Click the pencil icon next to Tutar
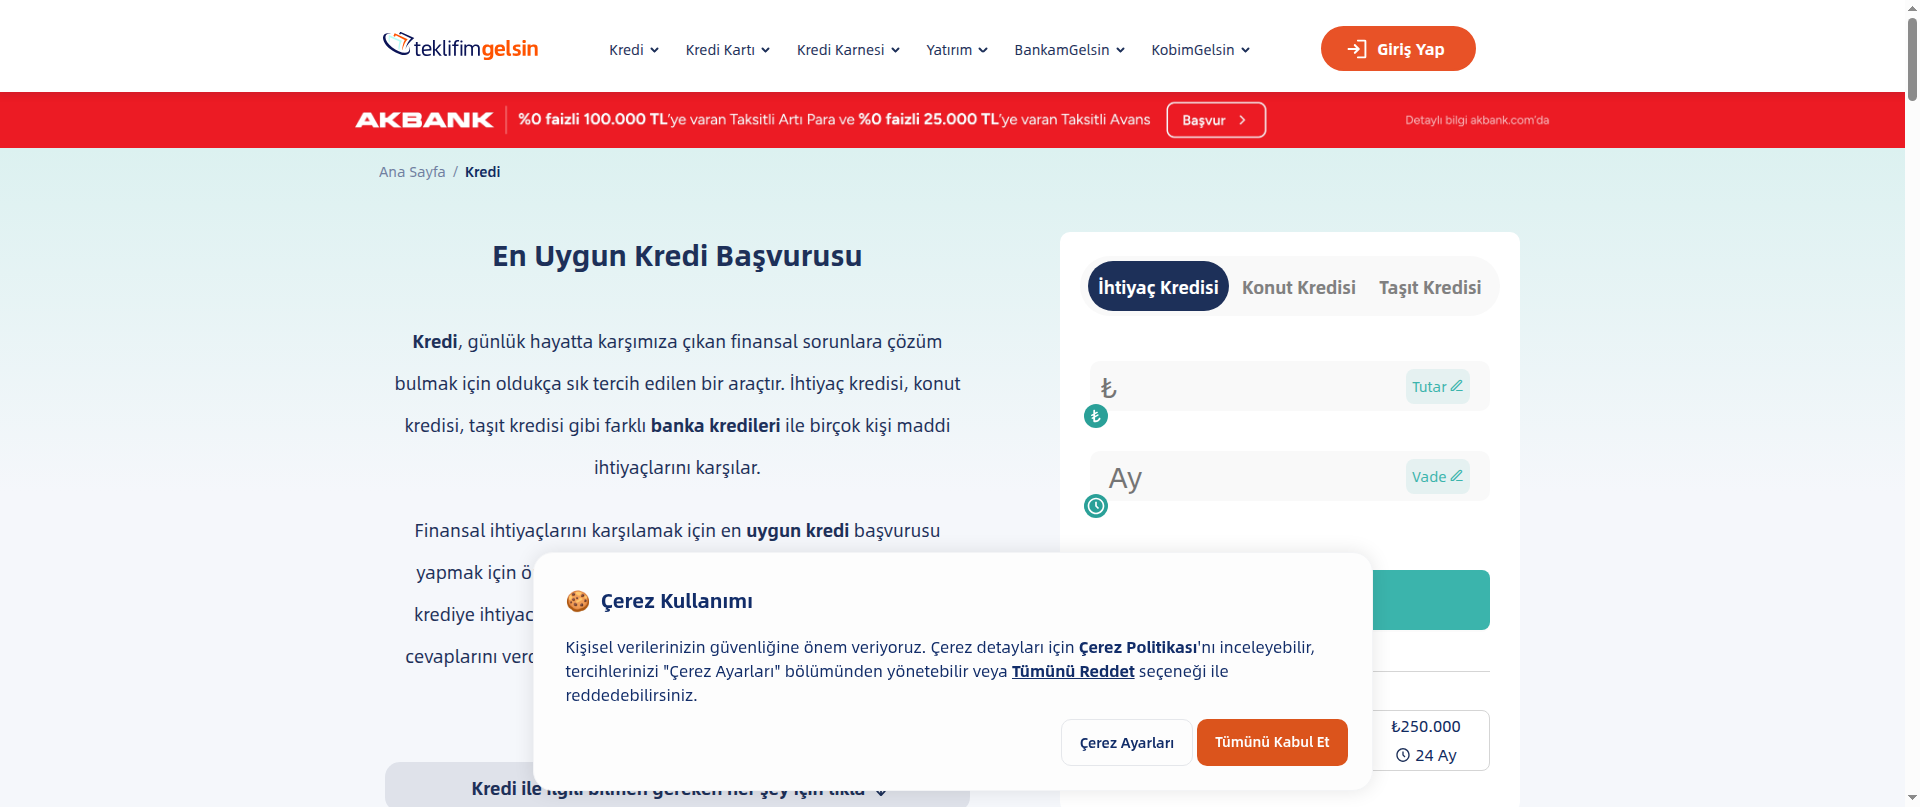 (x=1457, y=386)
